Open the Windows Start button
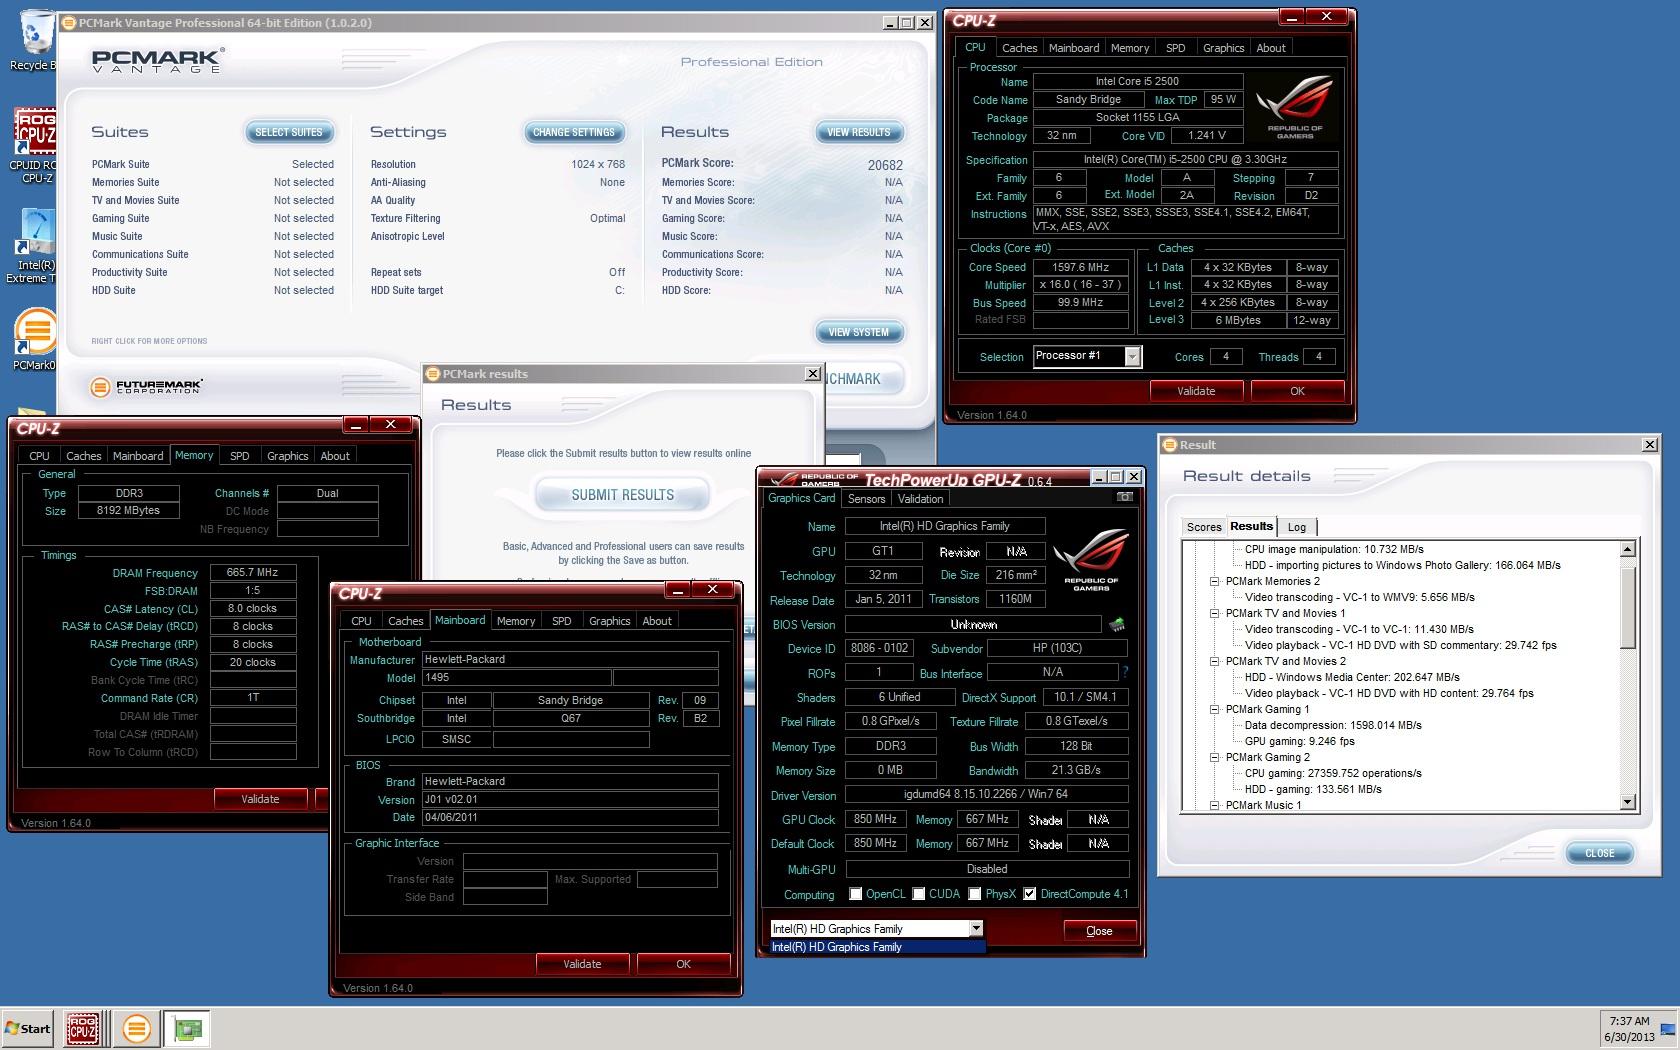Image resolution: width=1680 pixels, height=1050 pixels. tap(28, 1028)
